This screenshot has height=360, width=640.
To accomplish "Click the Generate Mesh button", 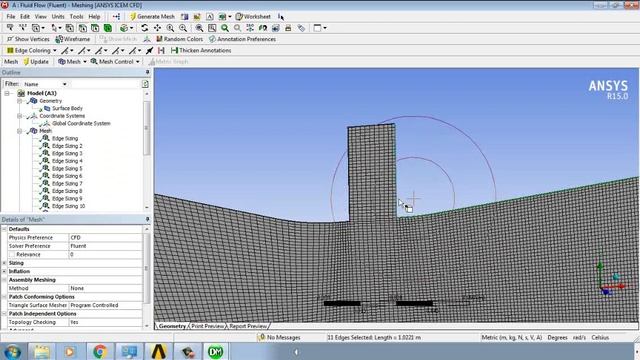I will click(152, 16).
